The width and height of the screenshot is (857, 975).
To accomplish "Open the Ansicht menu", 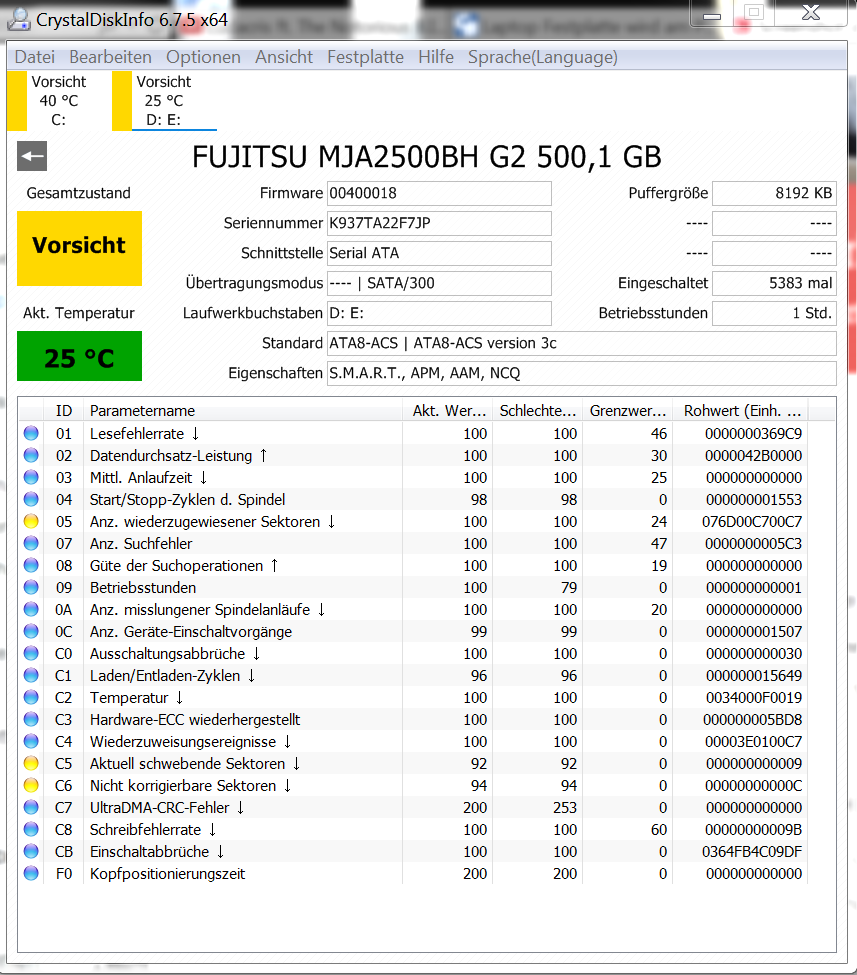I will pos(284,57).
